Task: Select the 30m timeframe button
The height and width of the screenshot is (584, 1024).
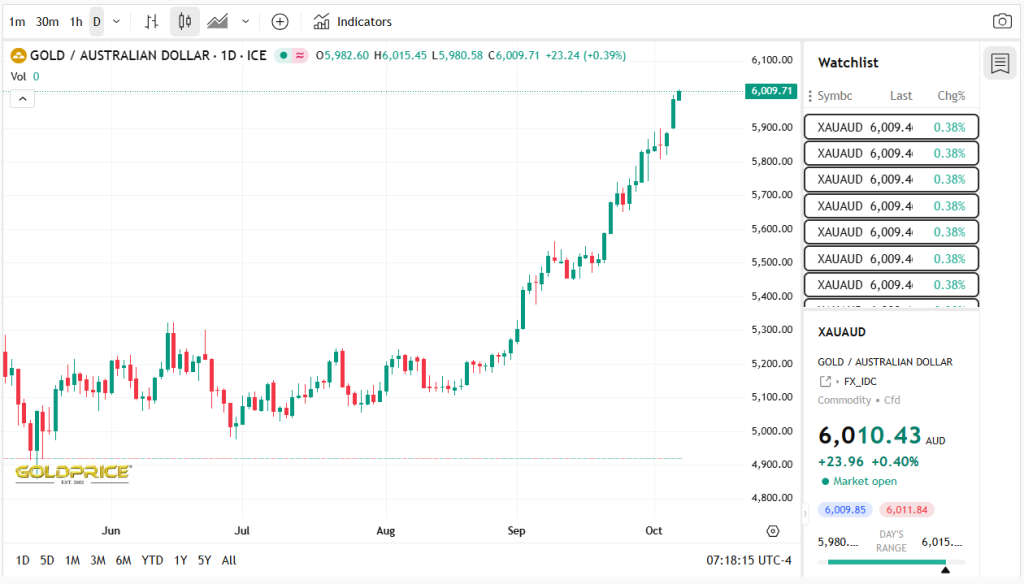Action: (45, 20)
